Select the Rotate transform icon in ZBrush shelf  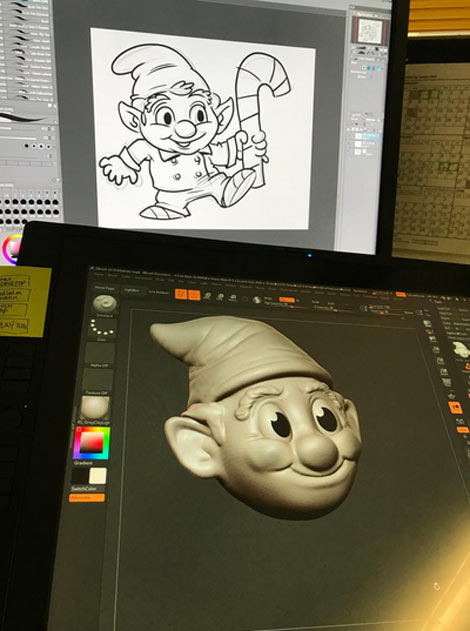coord(233,298)
